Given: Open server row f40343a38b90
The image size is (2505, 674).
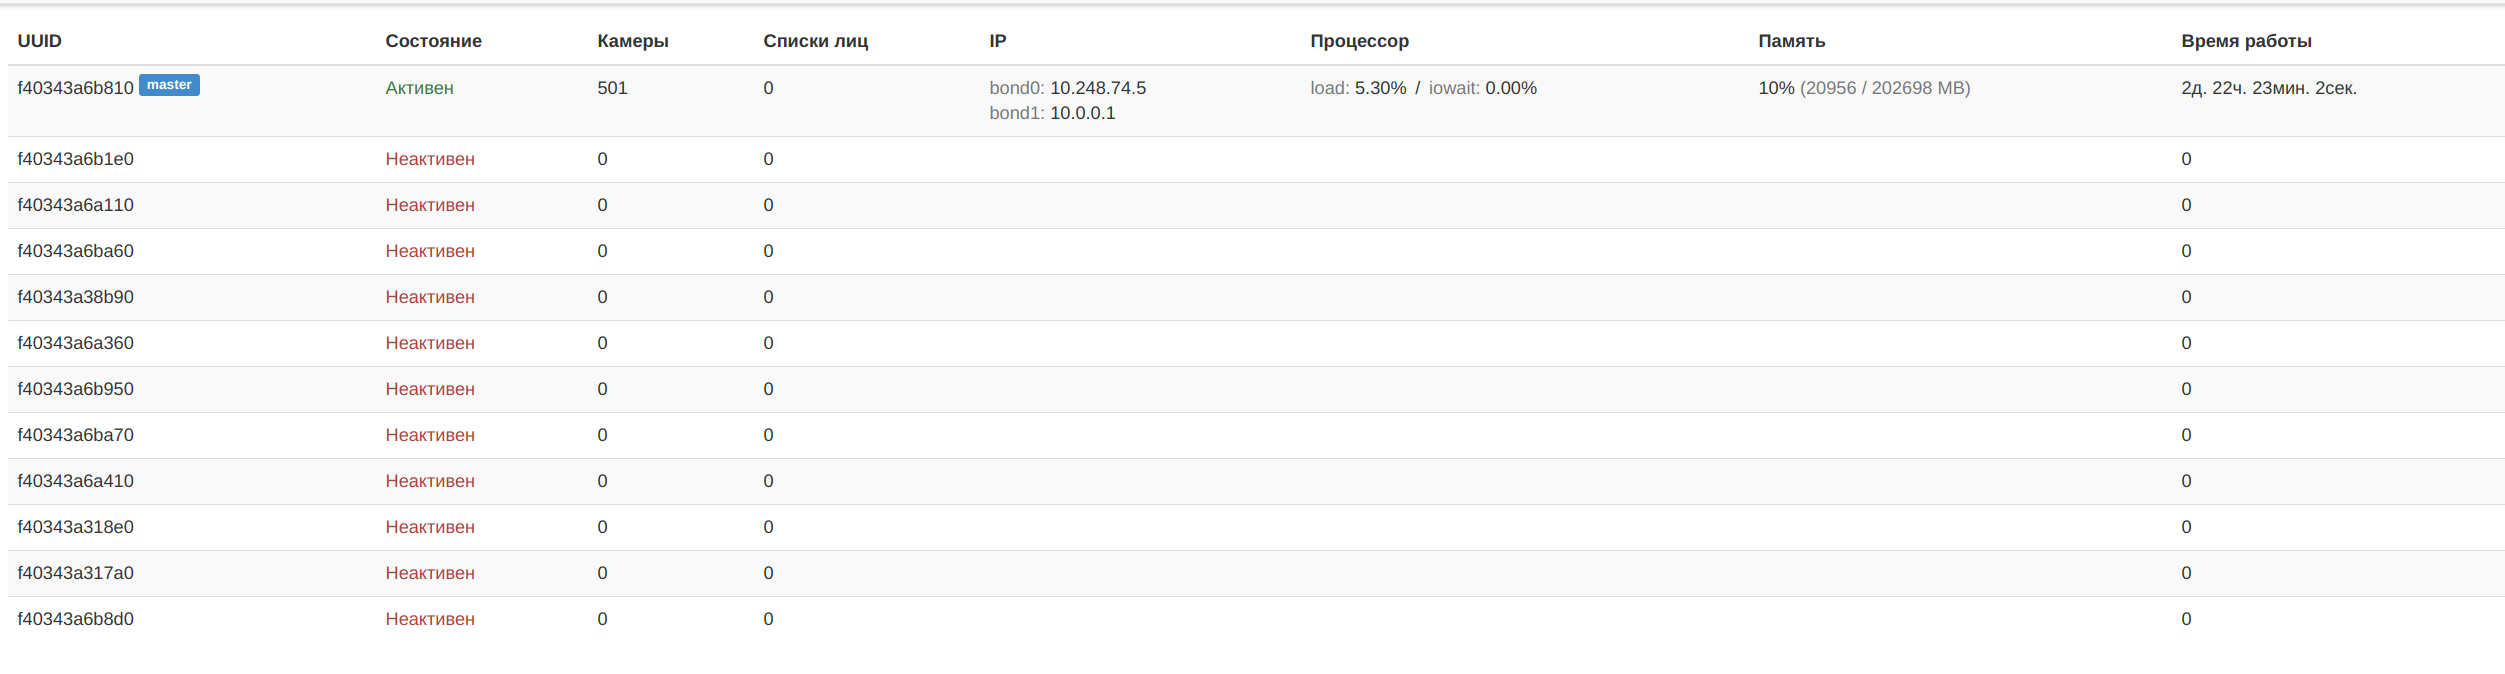Looking at the screenshot, I should click(1256, 297).
